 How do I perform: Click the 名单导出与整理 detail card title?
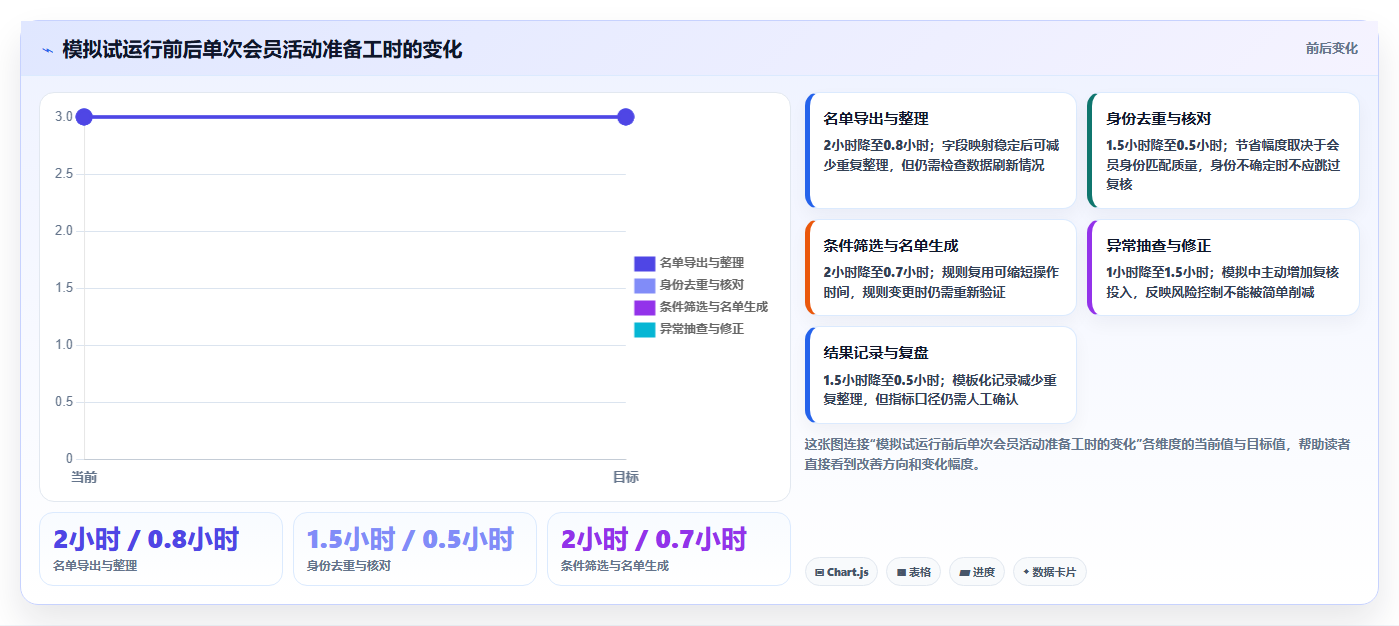876,118
